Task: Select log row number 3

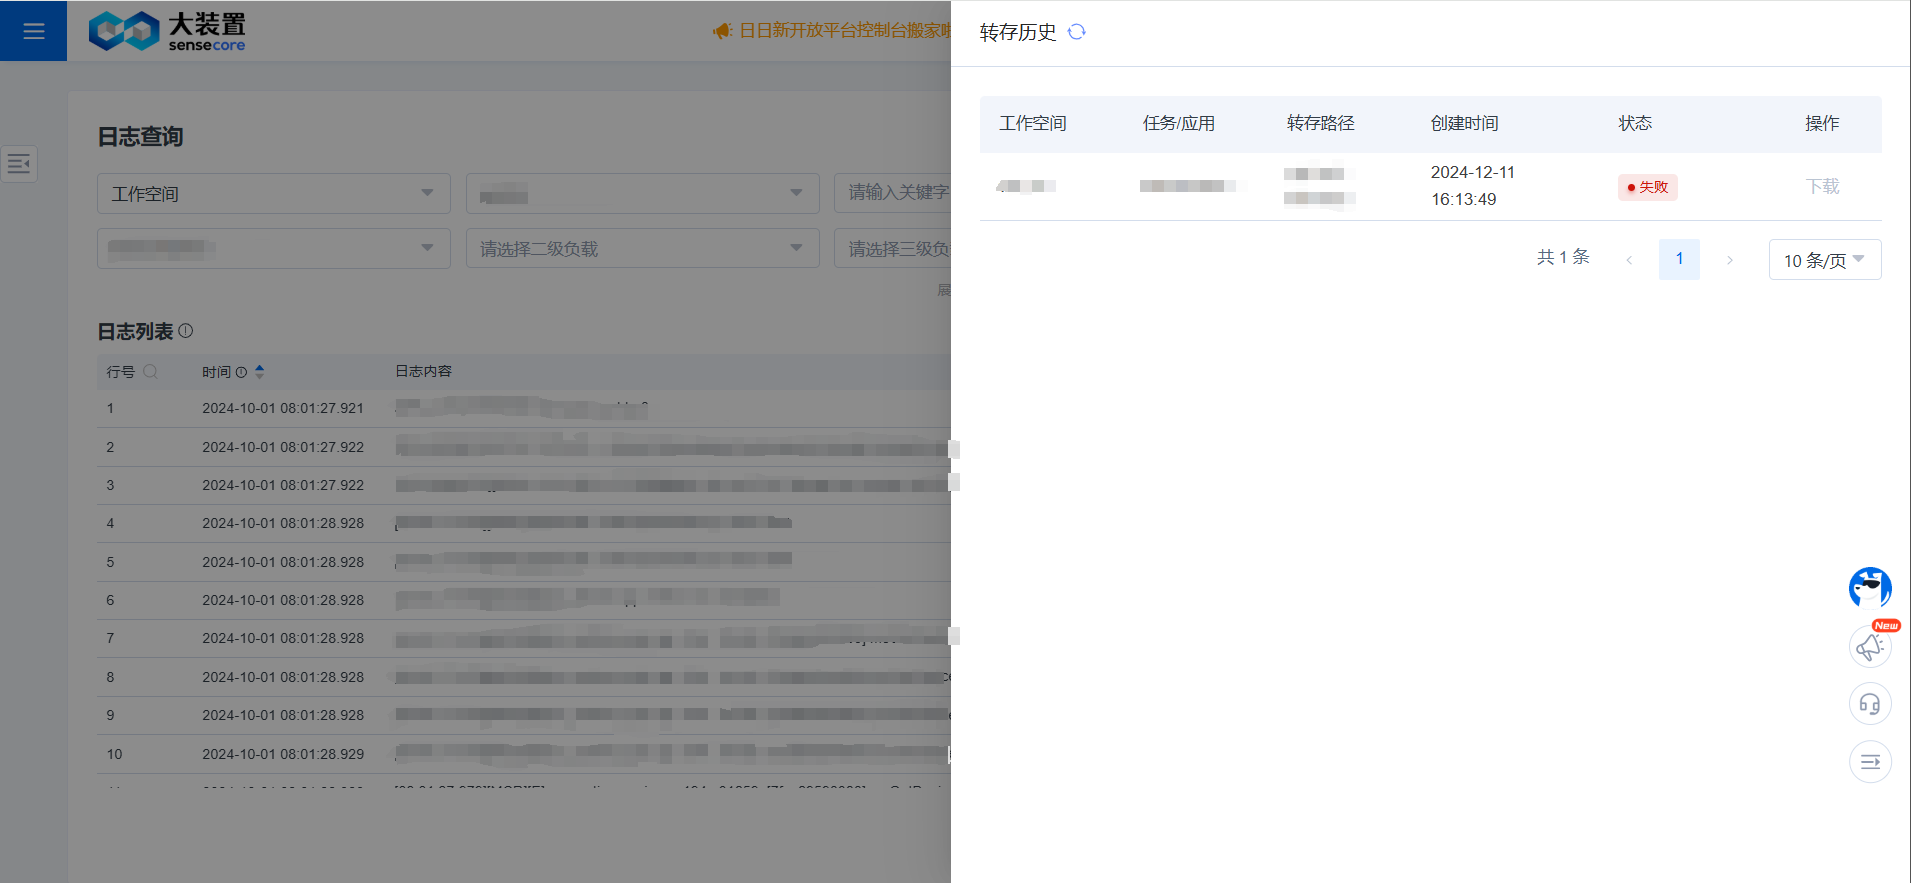Action: [x=524, y=485]
